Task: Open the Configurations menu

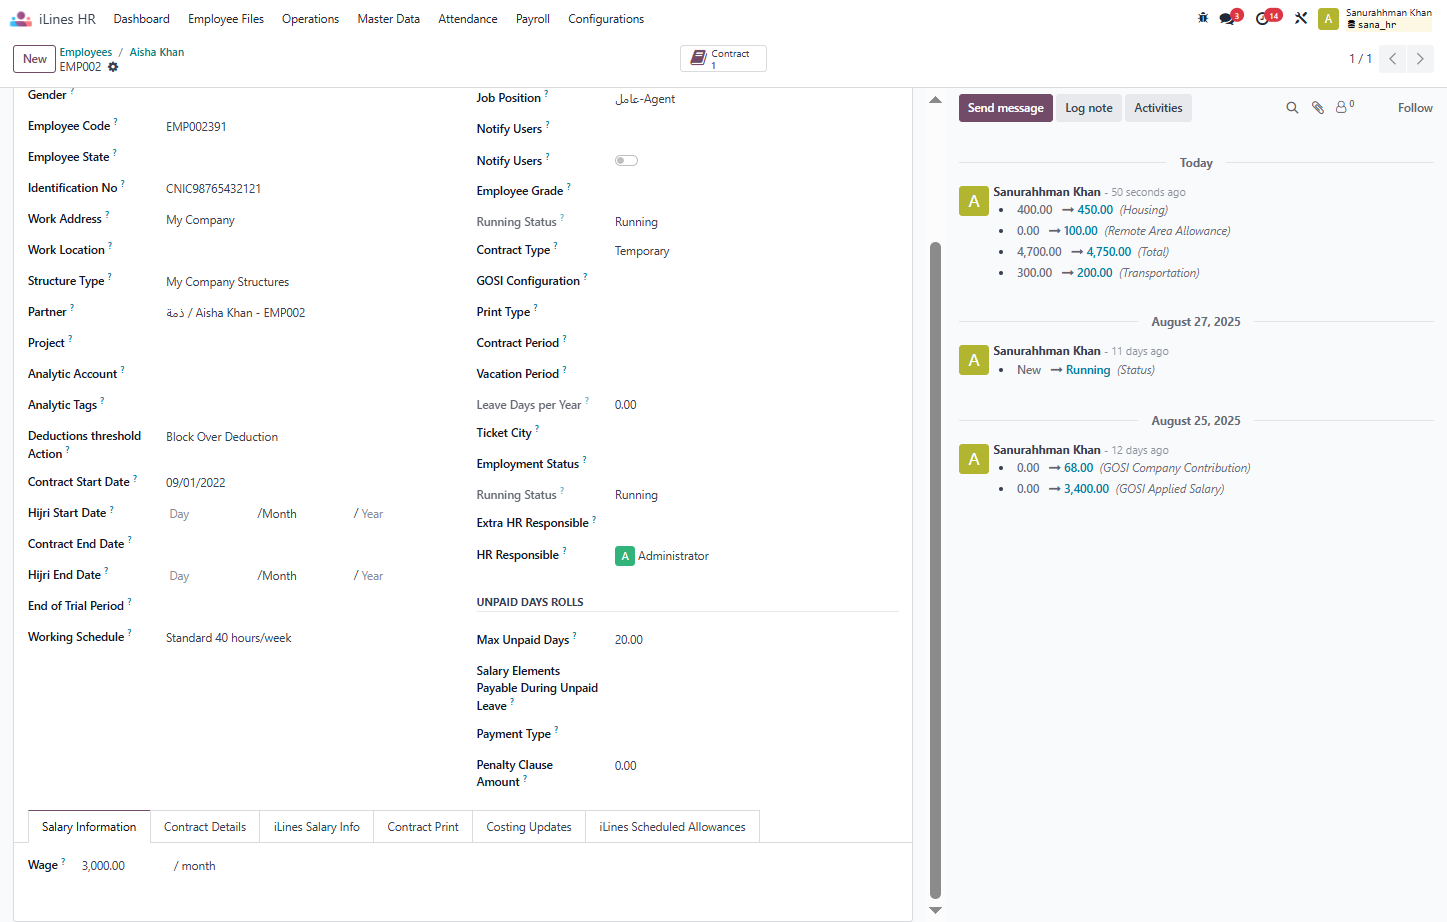Action: coord(606,19)
